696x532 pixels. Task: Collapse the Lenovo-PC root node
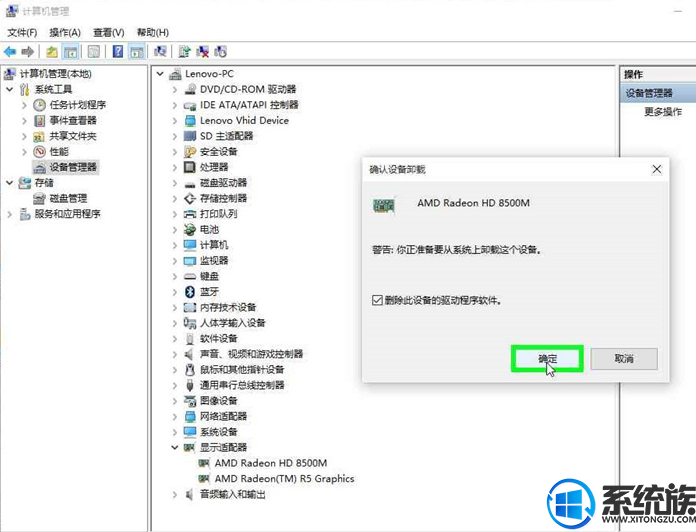coord(160,74)
